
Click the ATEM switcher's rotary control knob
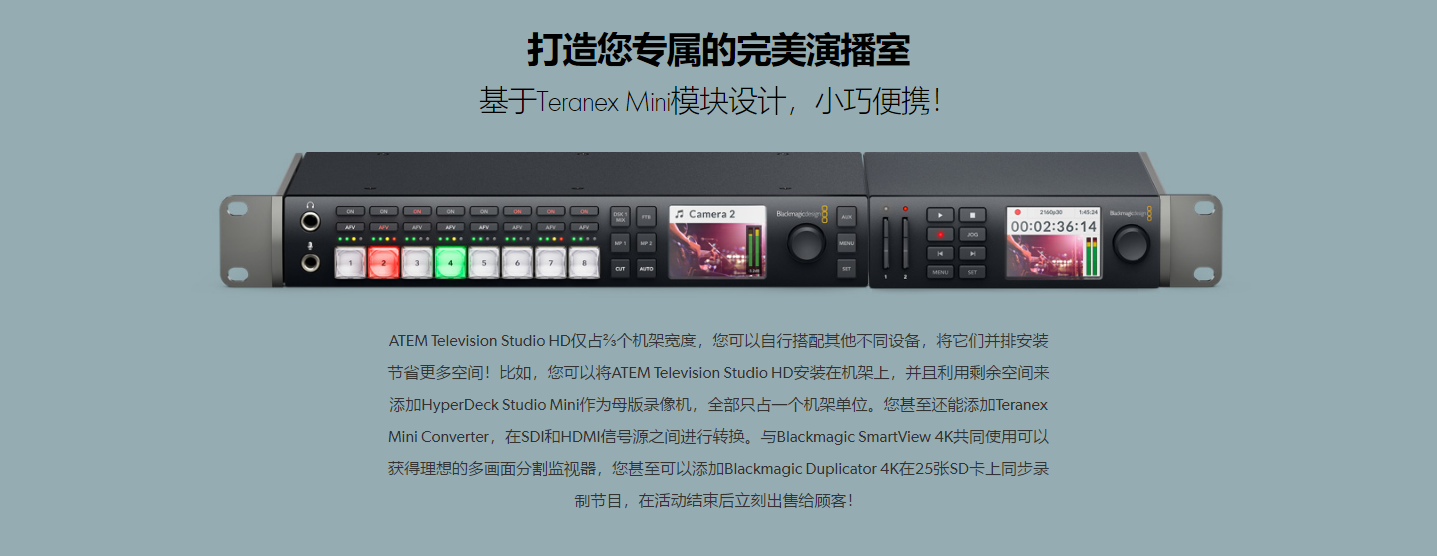click(806, 242)
